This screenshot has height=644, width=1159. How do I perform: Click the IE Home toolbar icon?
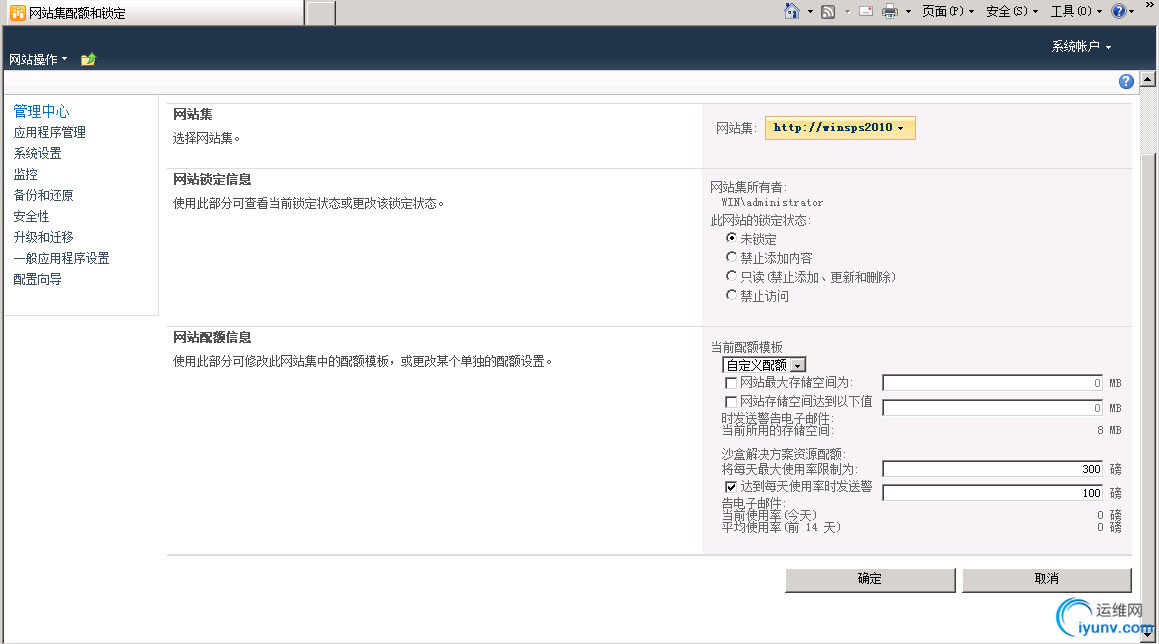pyautogui.click(x=792, y=11)
